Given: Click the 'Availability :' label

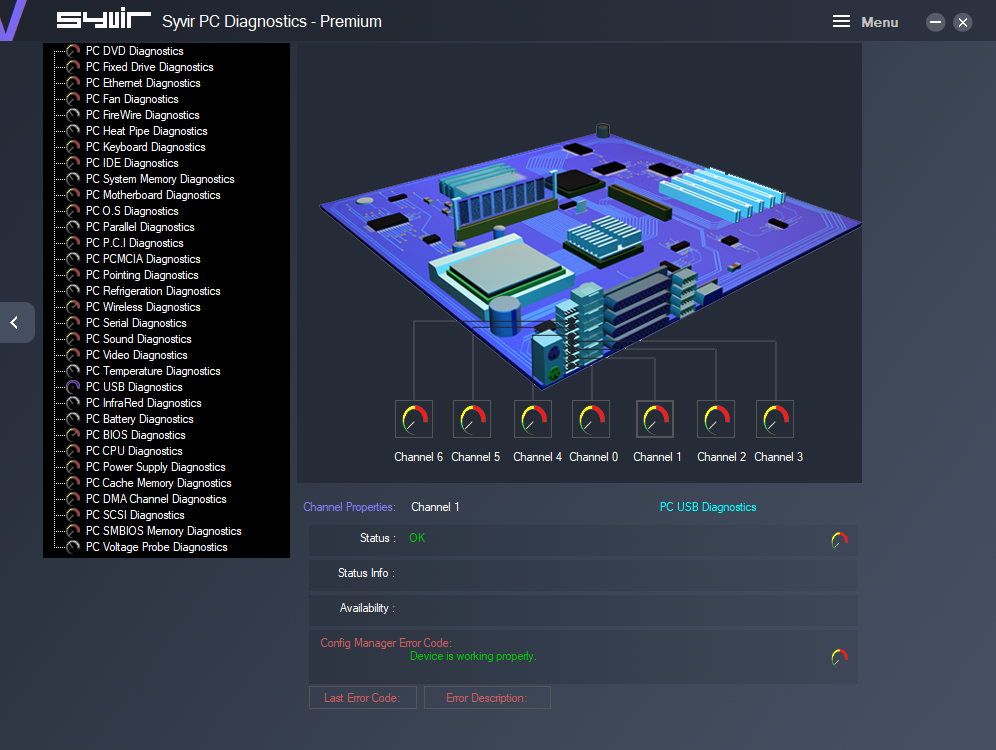Looking at the screenshot, I should [x=367, y=608].
